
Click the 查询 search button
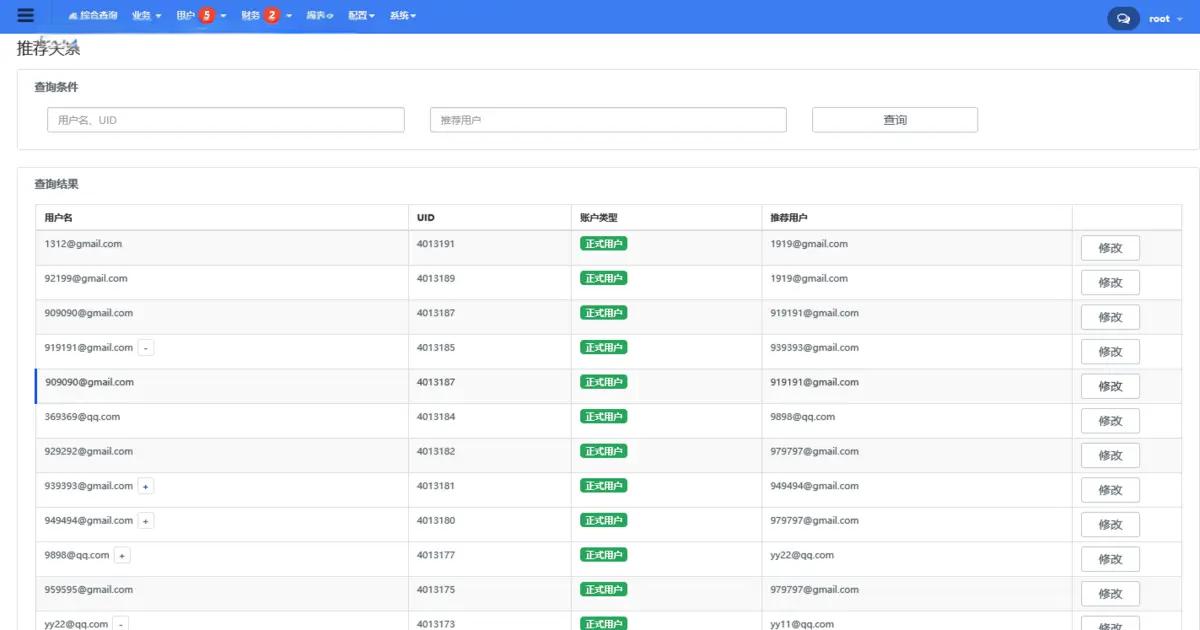[895, 120]
